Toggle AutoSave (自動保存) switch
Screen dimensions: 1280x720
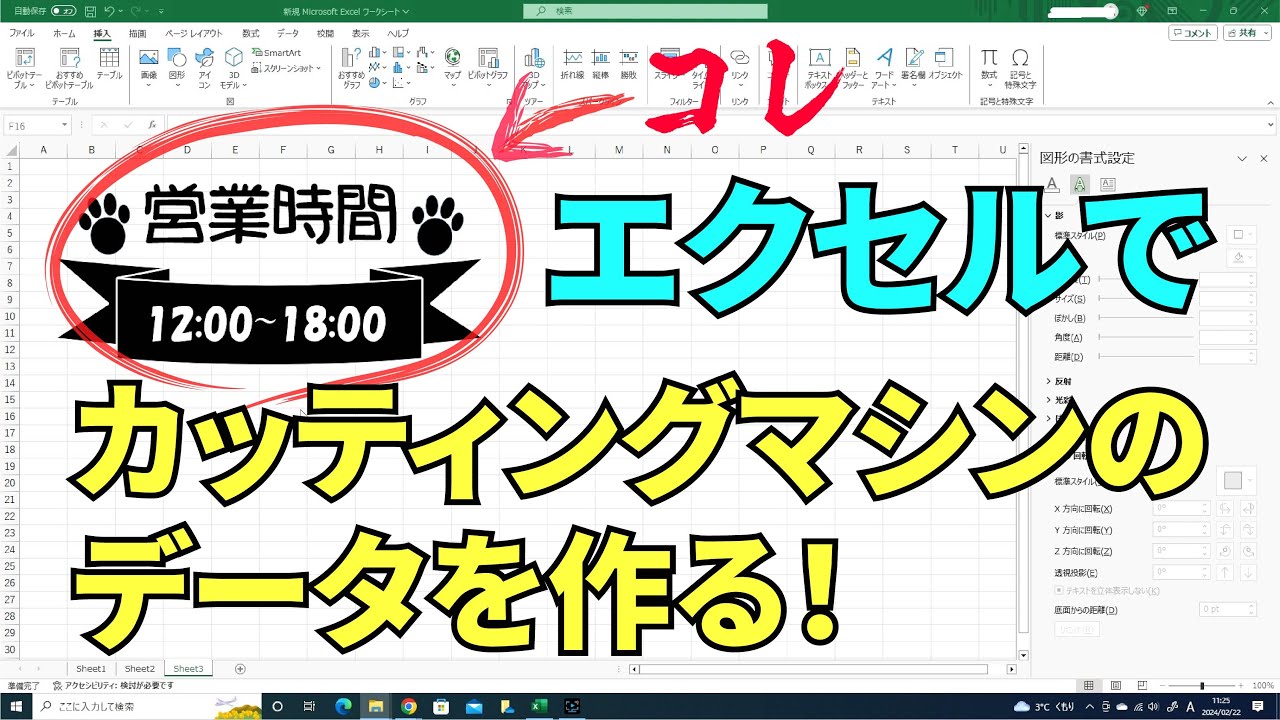coord(64,9)
